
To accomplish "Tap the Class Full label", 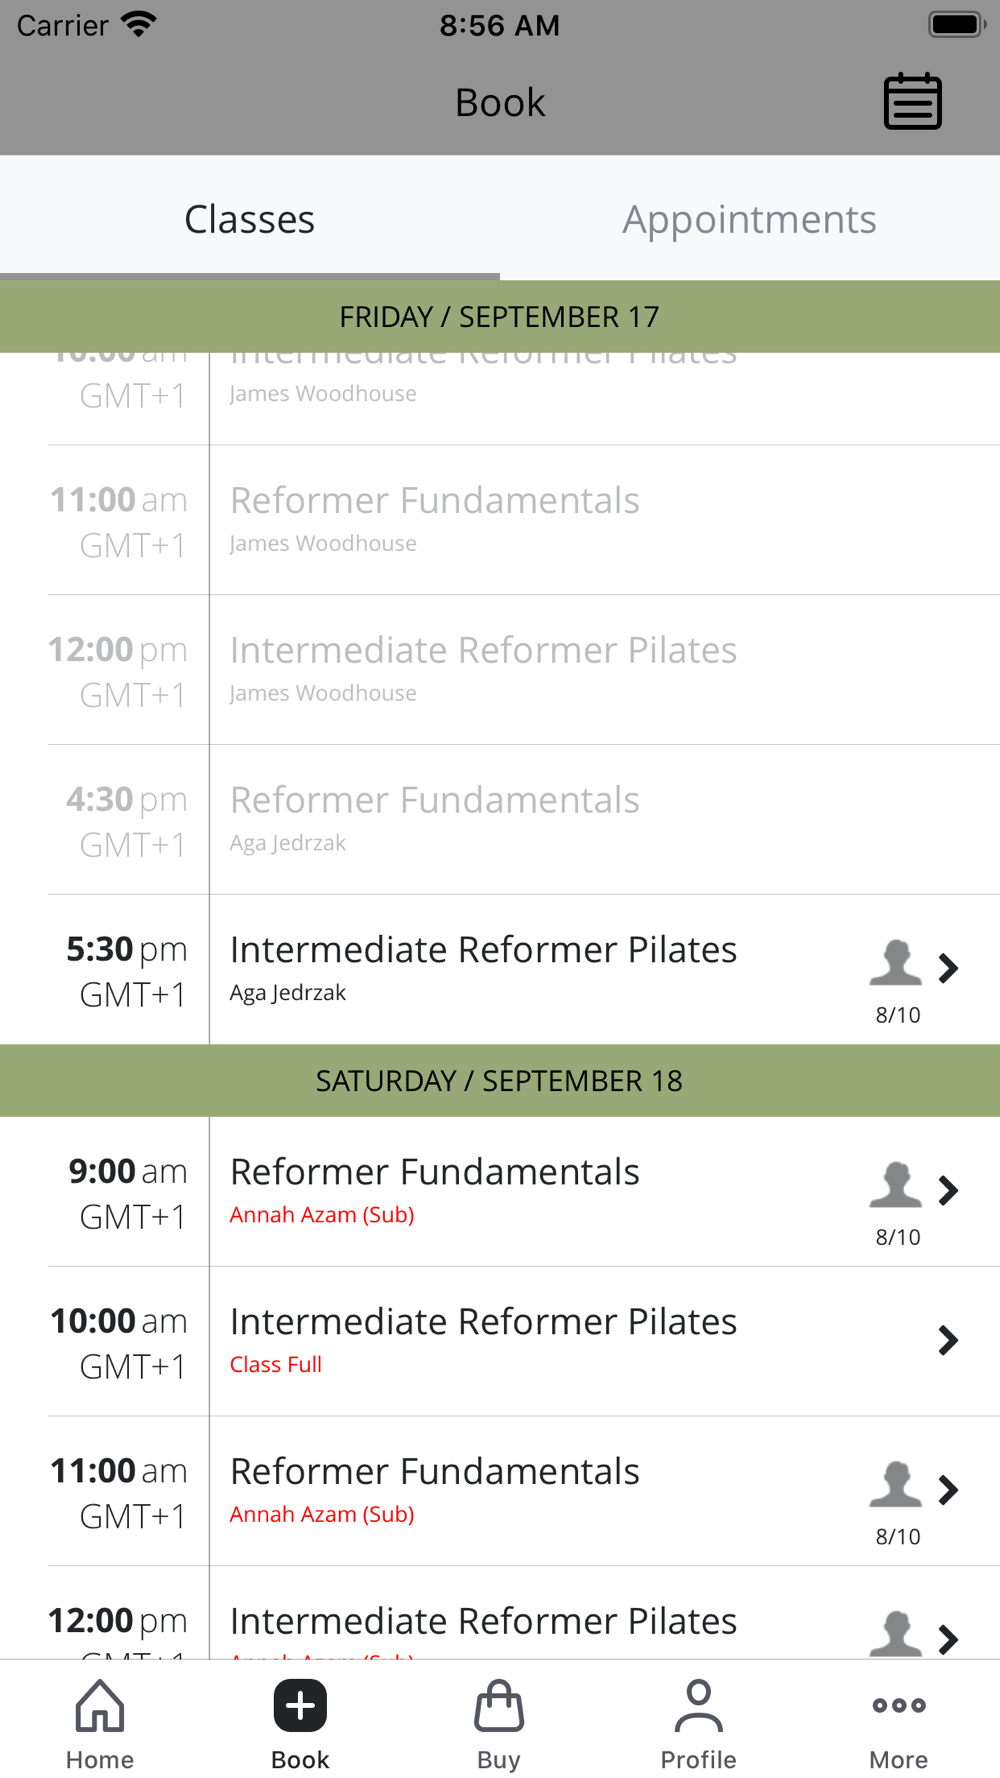I will point(276,1365).
